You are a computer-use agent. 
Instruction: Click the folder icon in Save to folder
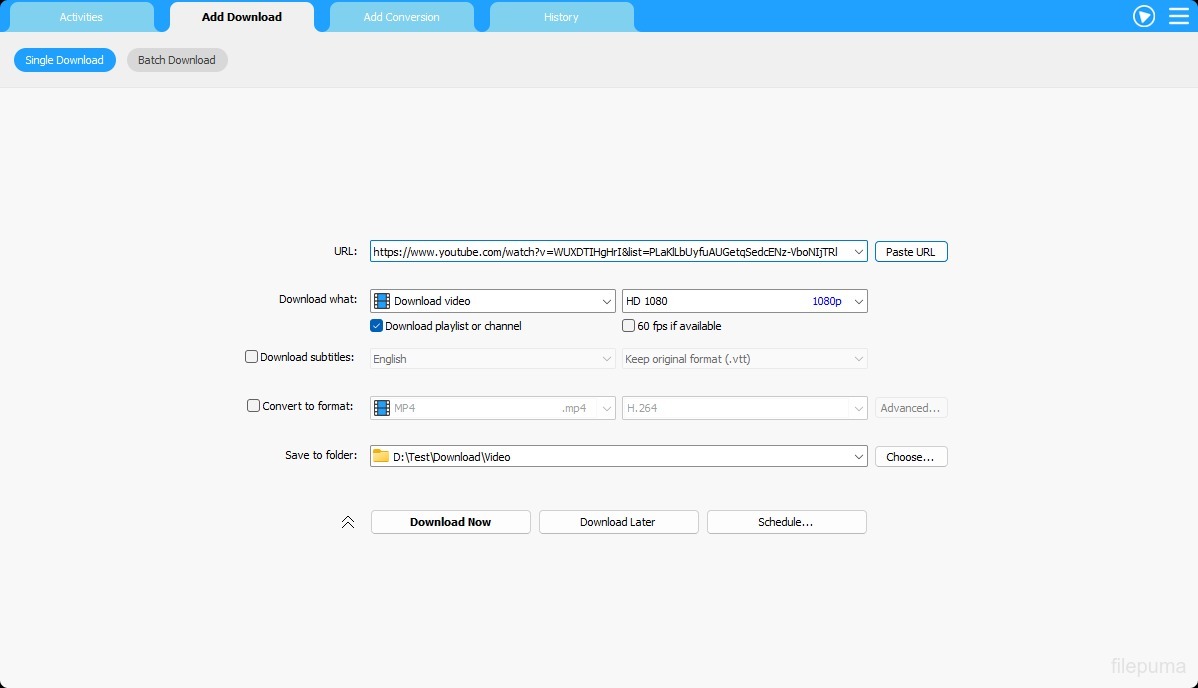(x=381, y=456)
